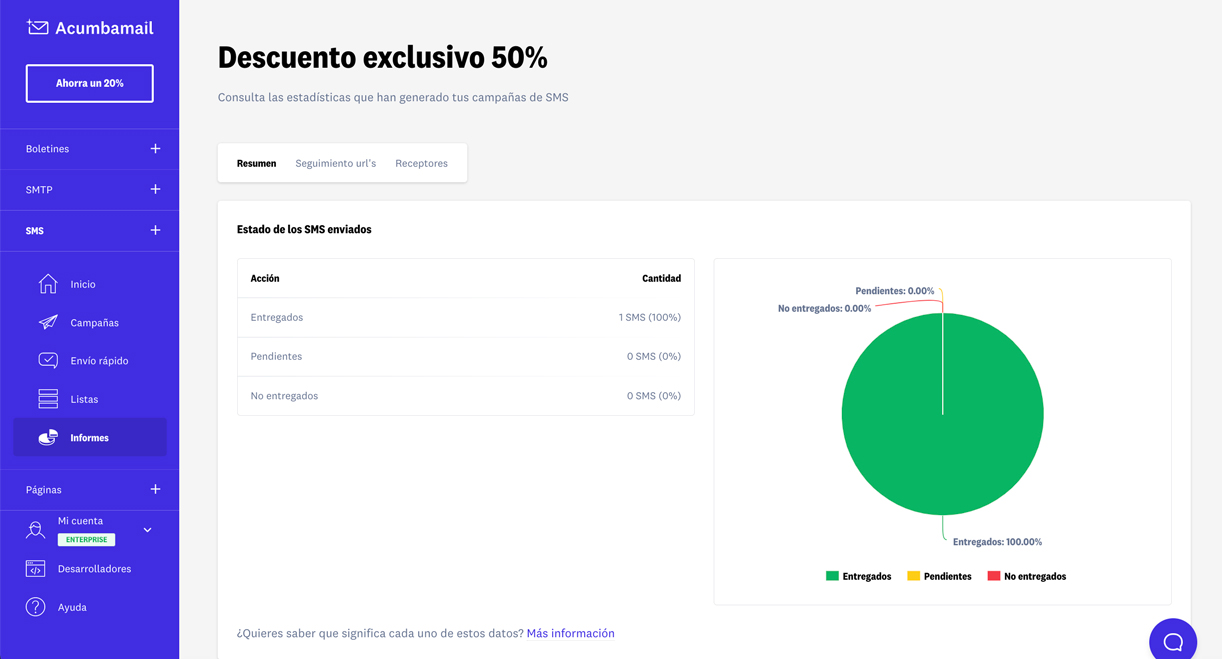This screenshot has width=1222, height=659.
Task: Open the Receptores tab
Action: point(421,163)
